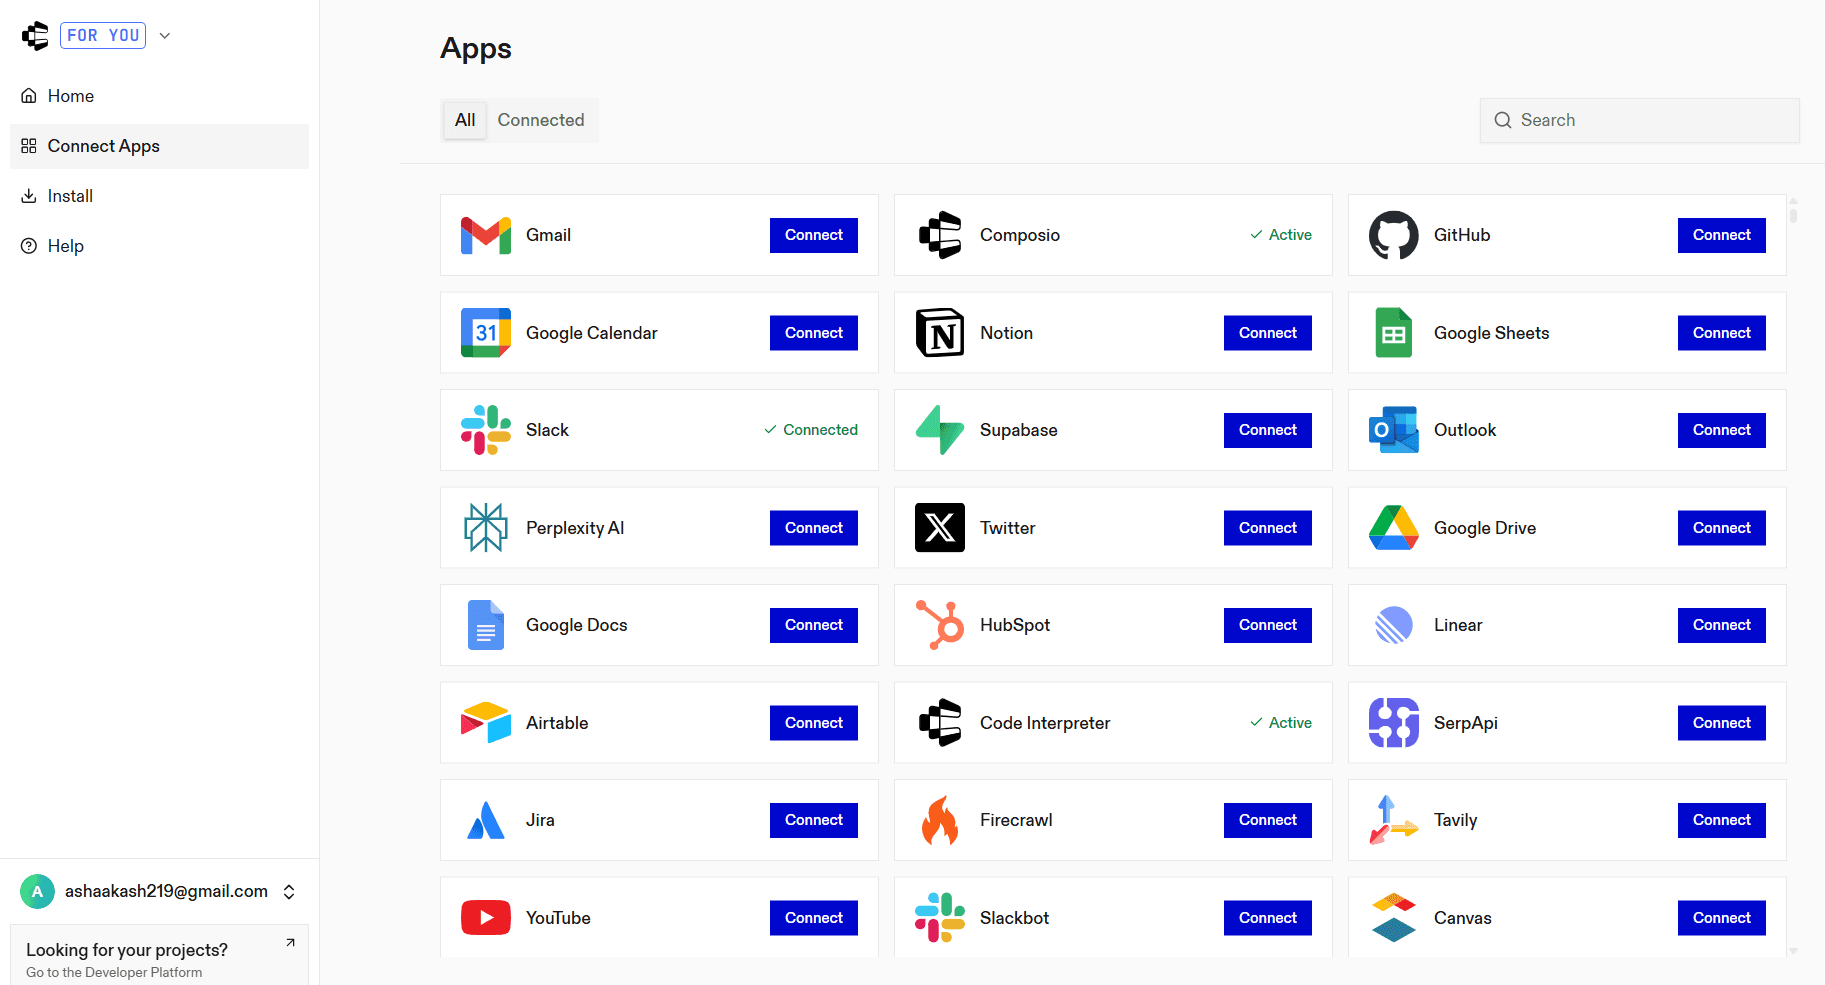Click the SerpApi icon
1825x985 pixels.
coord(1394,723)
